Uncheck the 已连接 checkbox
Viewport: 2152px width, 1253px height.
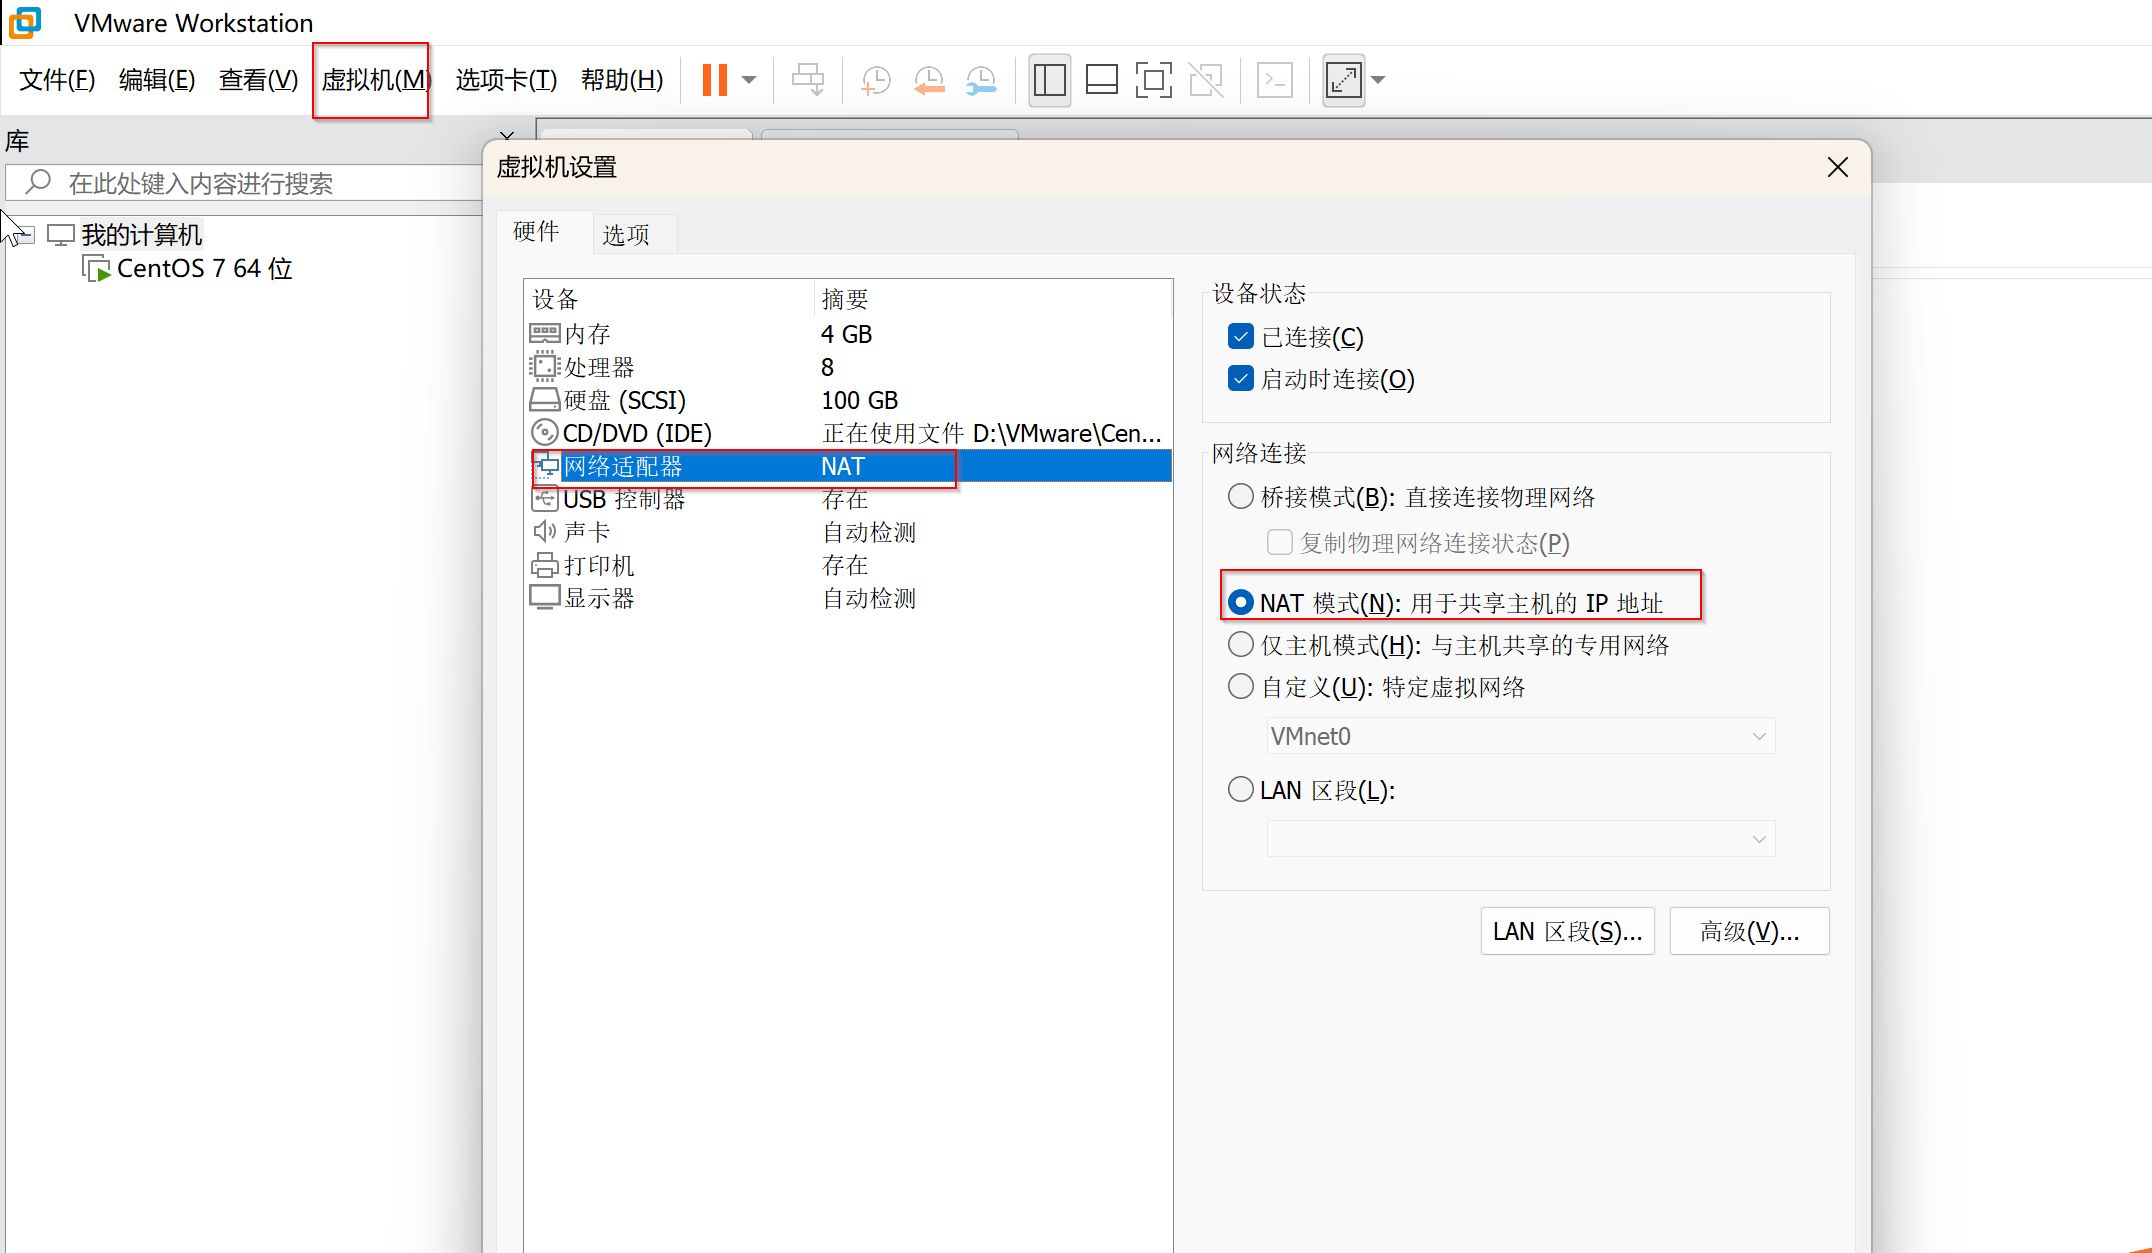click(x=1240, y=337)
